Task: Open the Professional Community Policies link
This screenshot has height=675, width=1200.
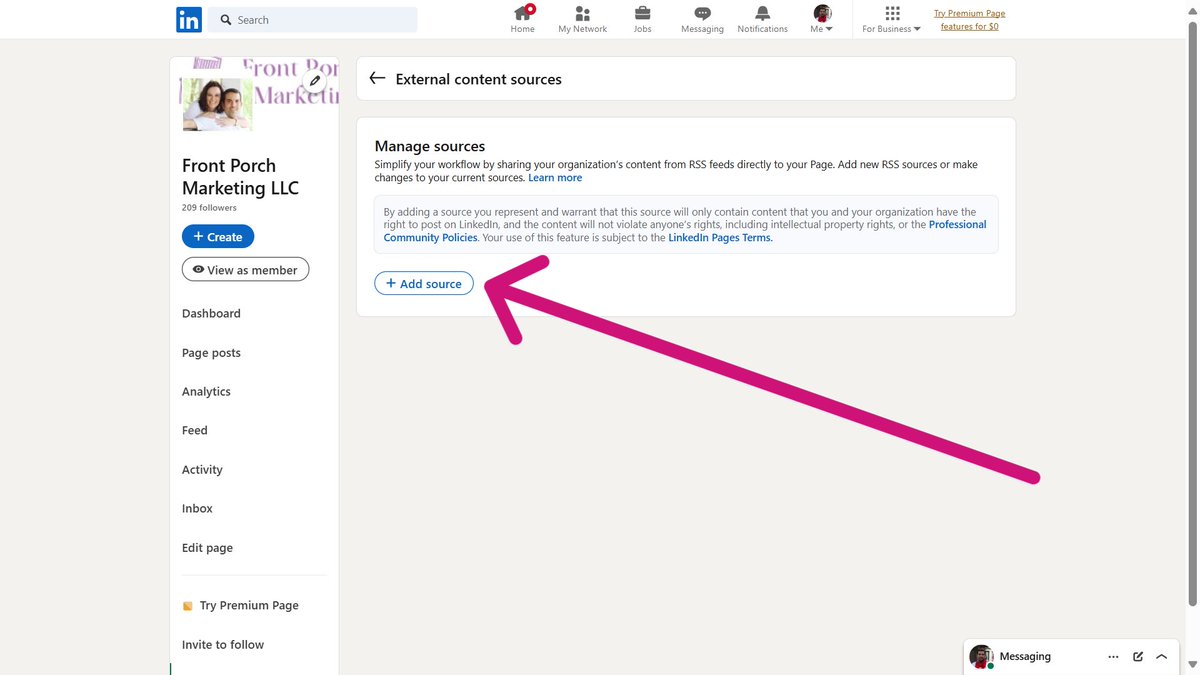Action: (685, 231)
